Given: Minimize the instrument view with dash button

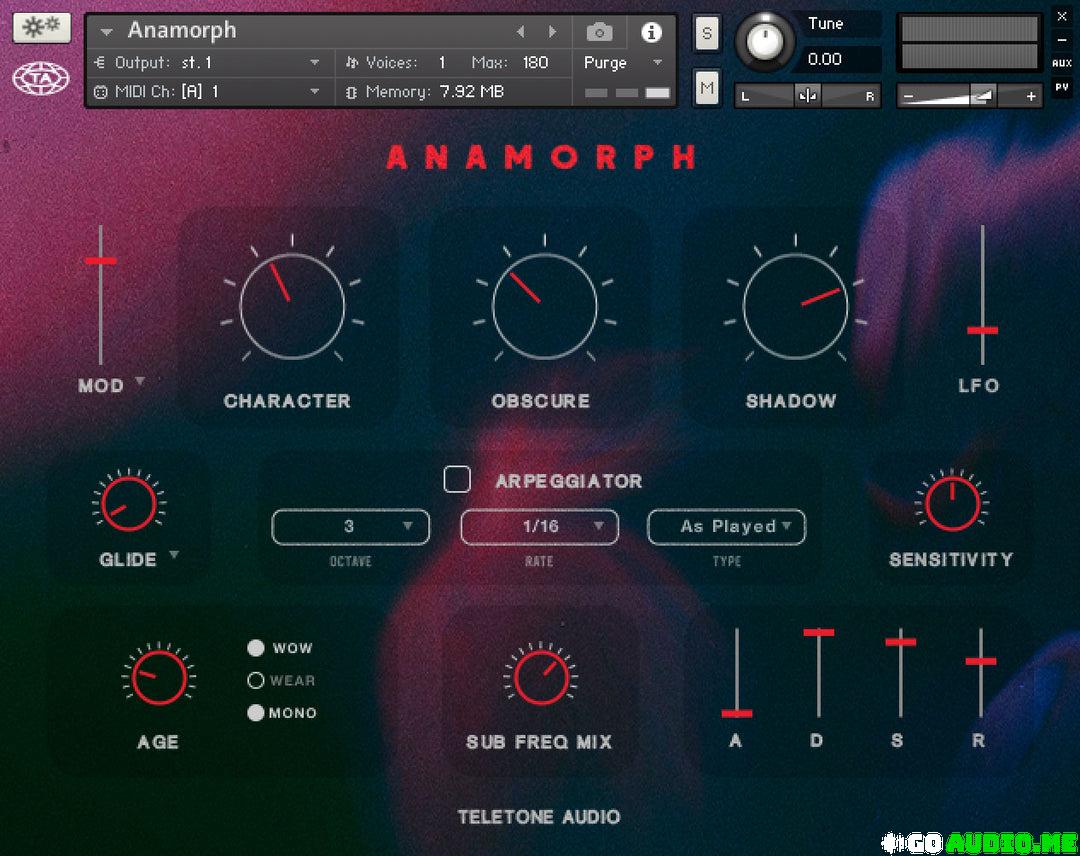Looking at the screenshot, I should [x=1061, y=41].
